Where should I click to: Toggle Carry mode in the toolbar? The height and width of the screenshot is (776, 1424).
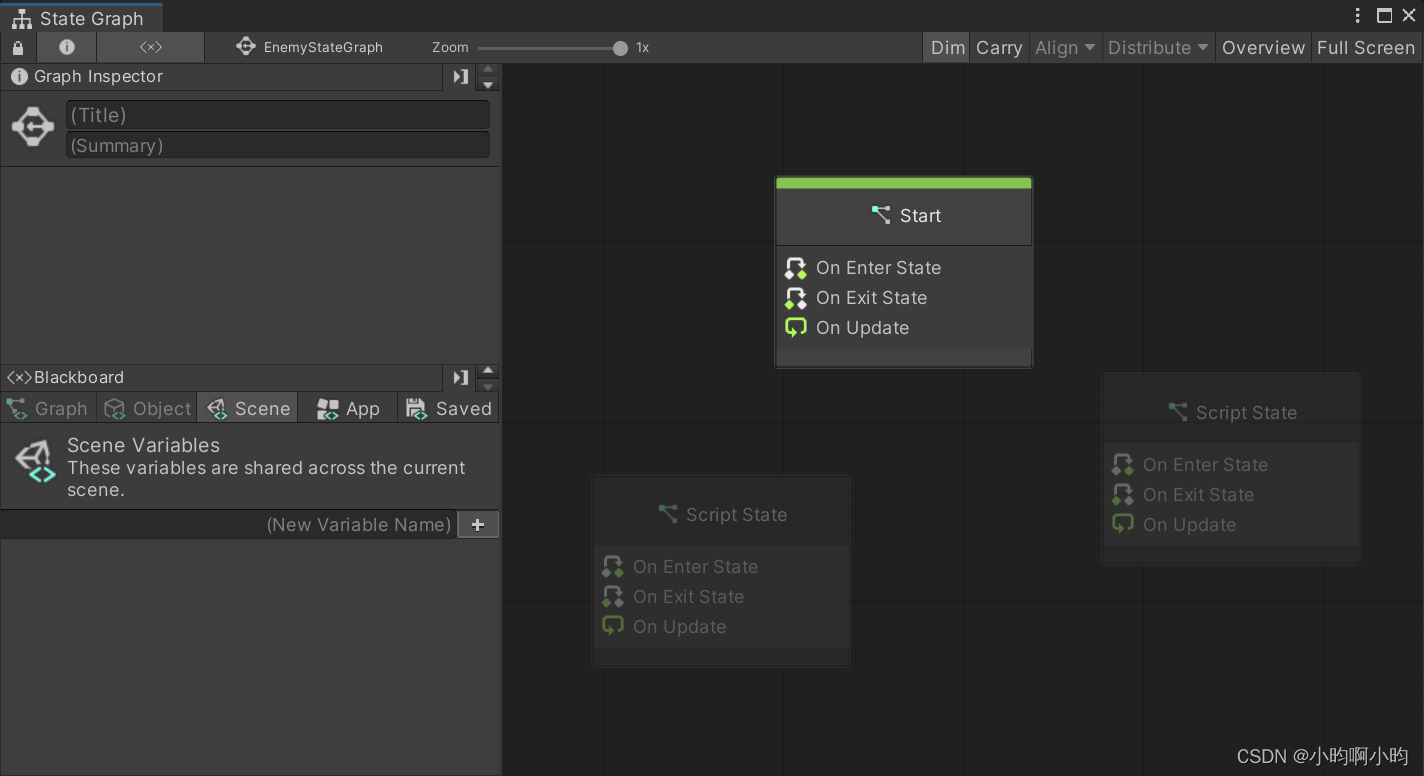click(x=998, y=47)
